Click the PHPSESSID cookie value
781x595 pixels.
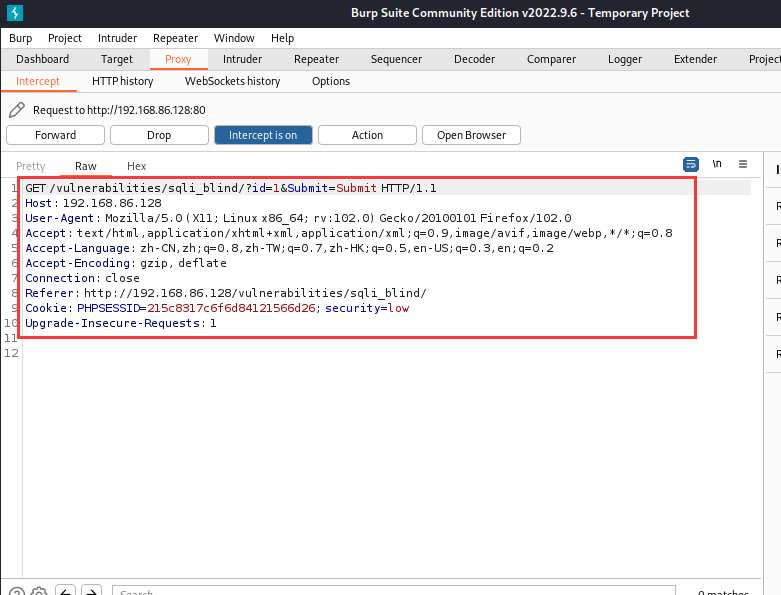coord(231,308)
